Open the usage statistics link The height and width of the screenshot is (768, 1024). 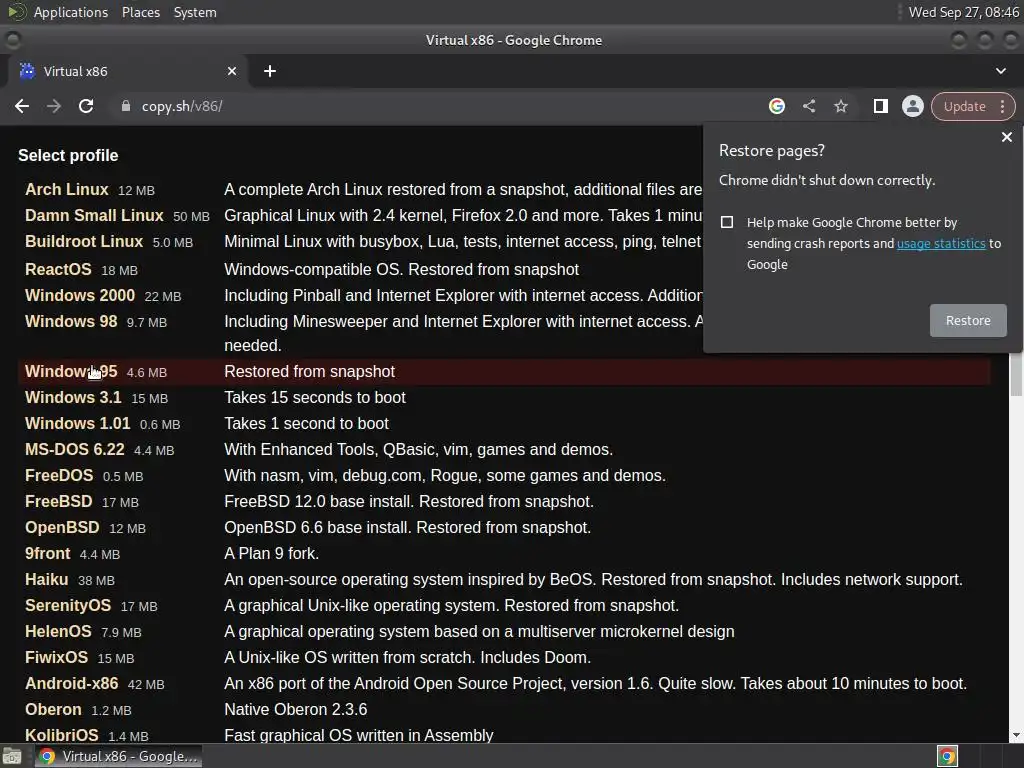(941, 244)
